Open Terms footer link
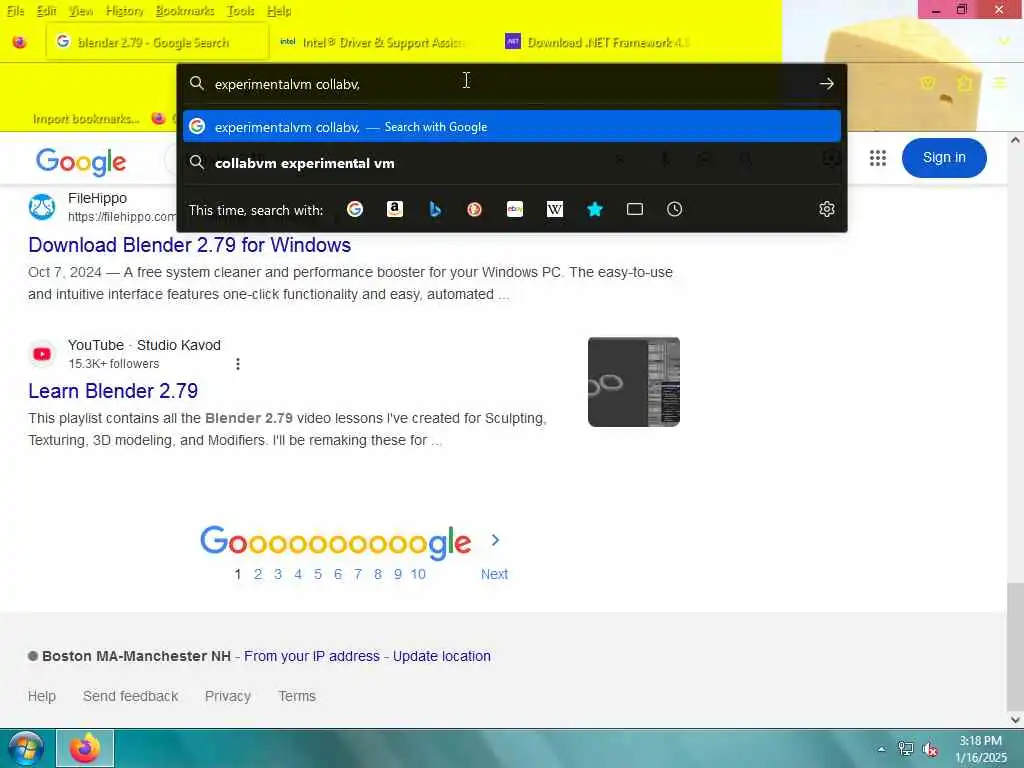Image resolution: width=1024 pixels, height=768 pixels. coord(297,696)
